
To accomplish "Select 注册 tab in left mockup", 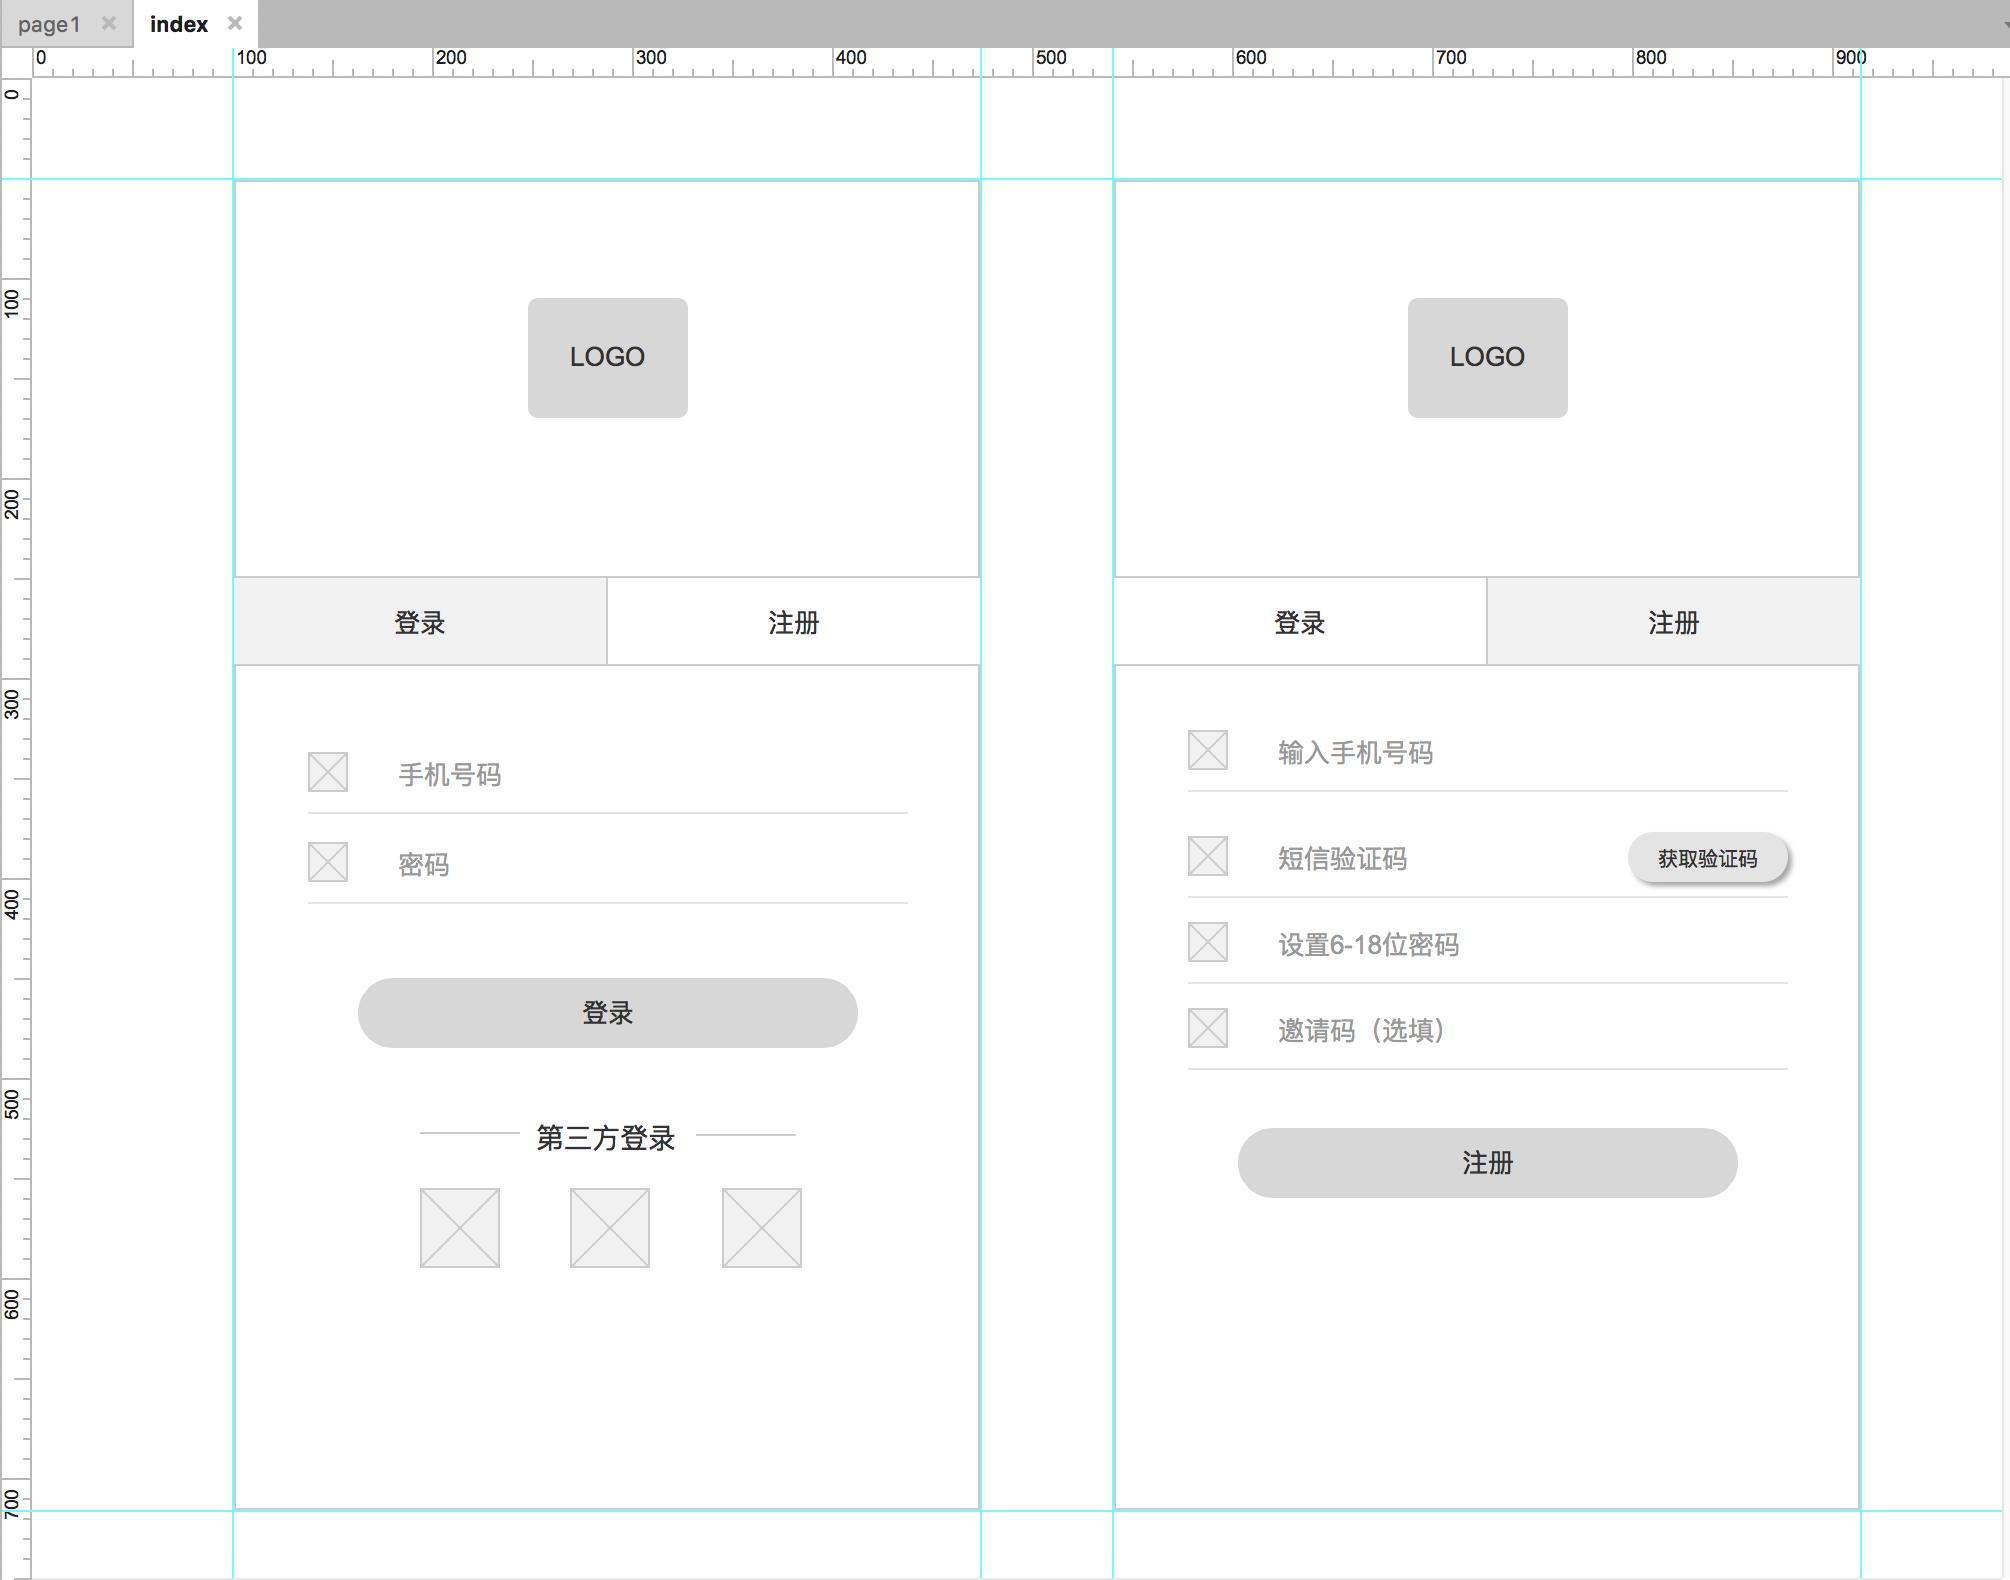I will click(x=793, y=622).
